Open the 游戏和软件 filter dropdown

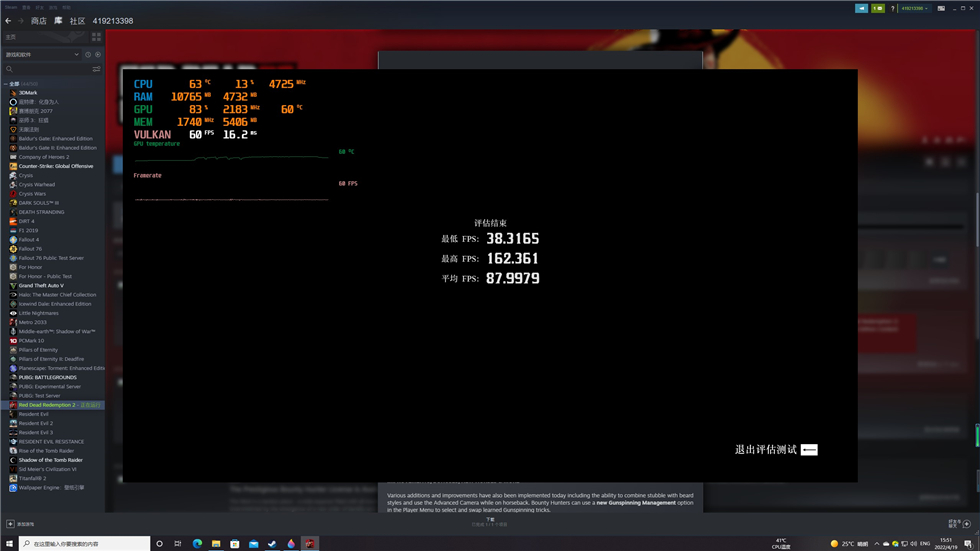[42, 54]
